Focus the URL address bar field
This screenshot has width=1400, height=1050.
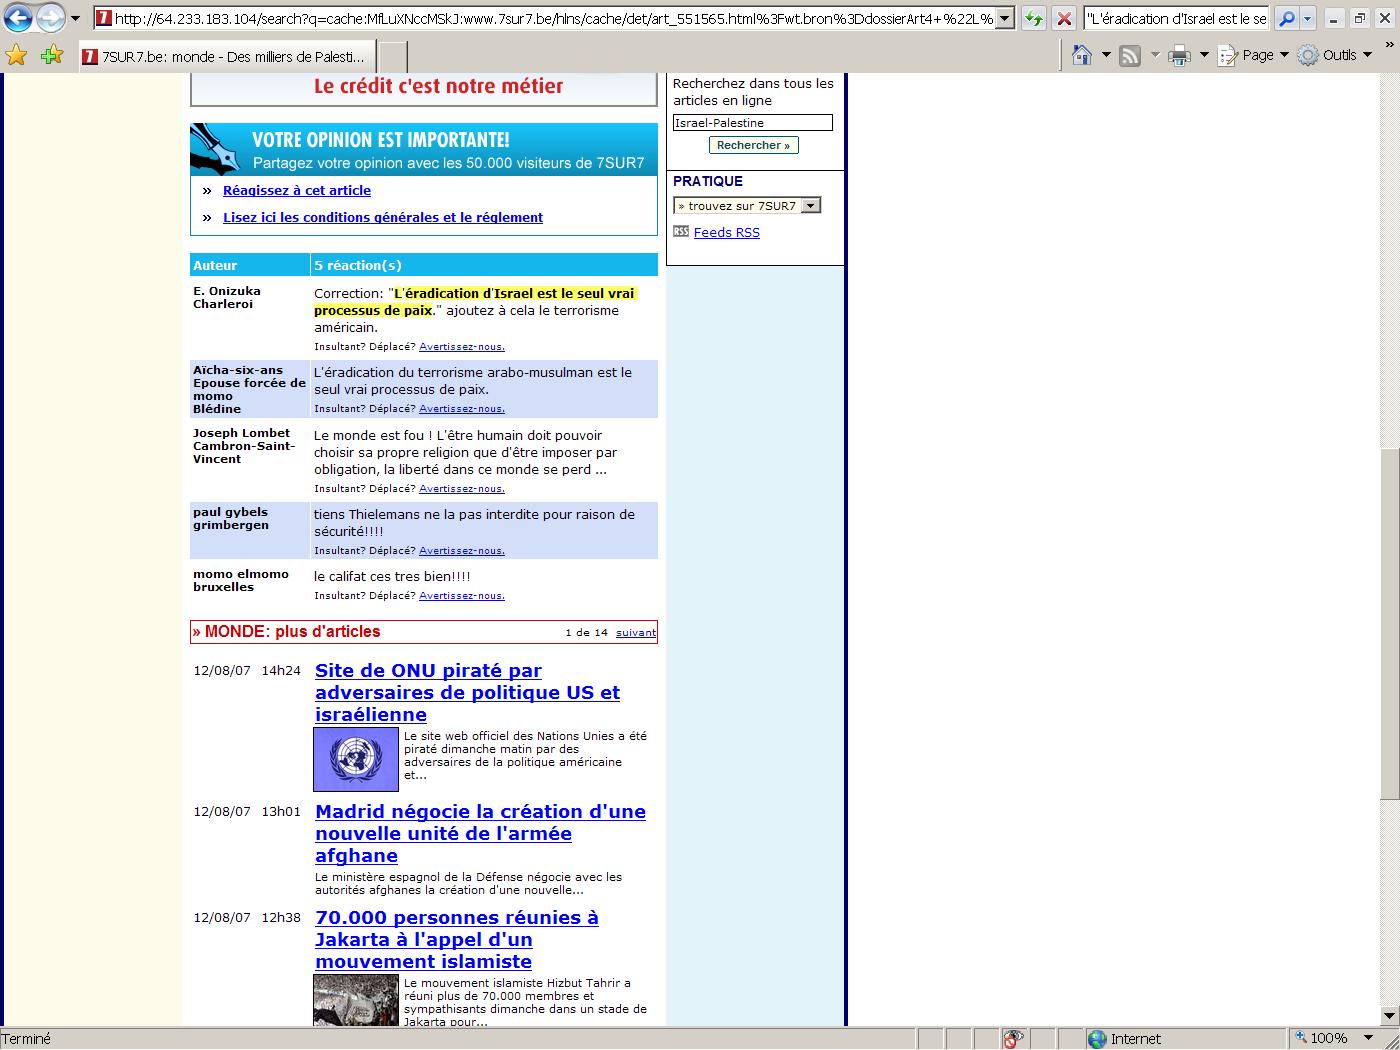pos(554,18)
